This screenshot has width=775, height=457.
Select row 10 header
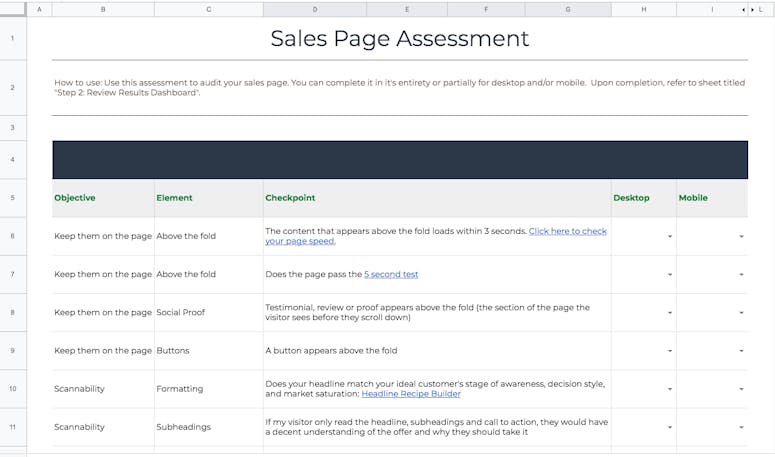coord(13,389)
